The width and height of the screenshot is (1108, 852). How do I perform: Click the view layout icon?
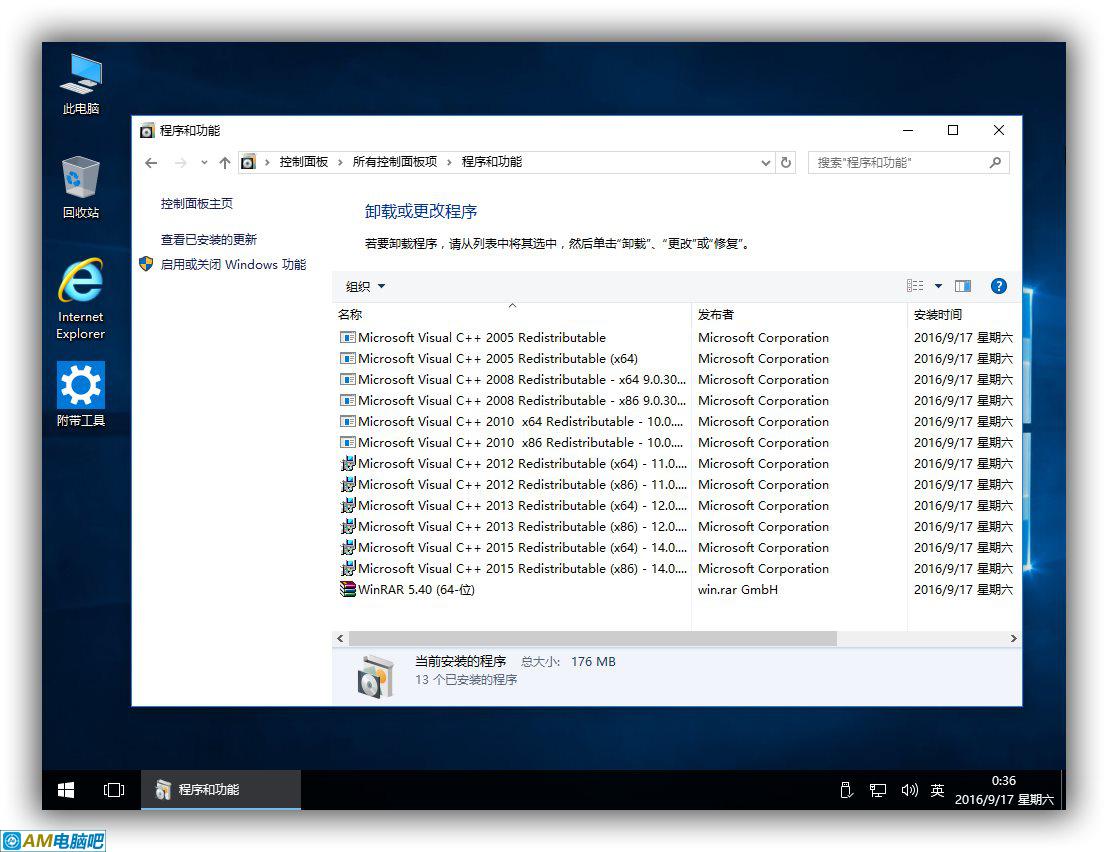point(915,285)
